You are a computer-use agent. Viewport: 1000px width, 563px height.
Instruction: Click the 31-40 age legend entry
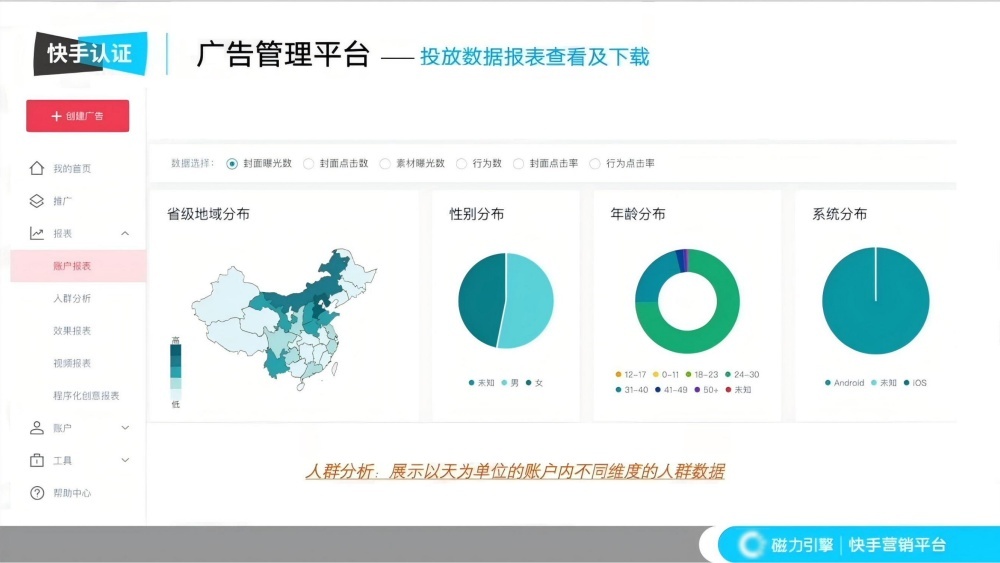(632, 390)
